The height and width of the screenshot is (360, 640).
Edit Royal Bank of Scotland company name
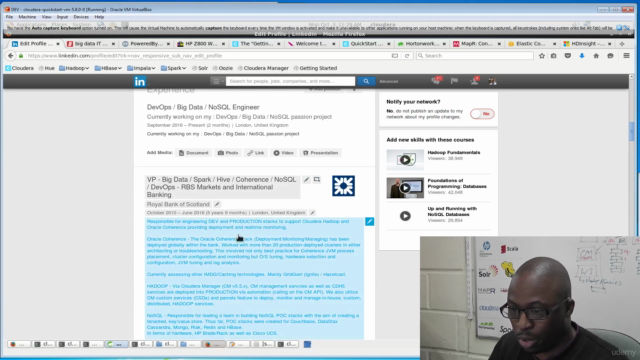[x=217, y=204]
